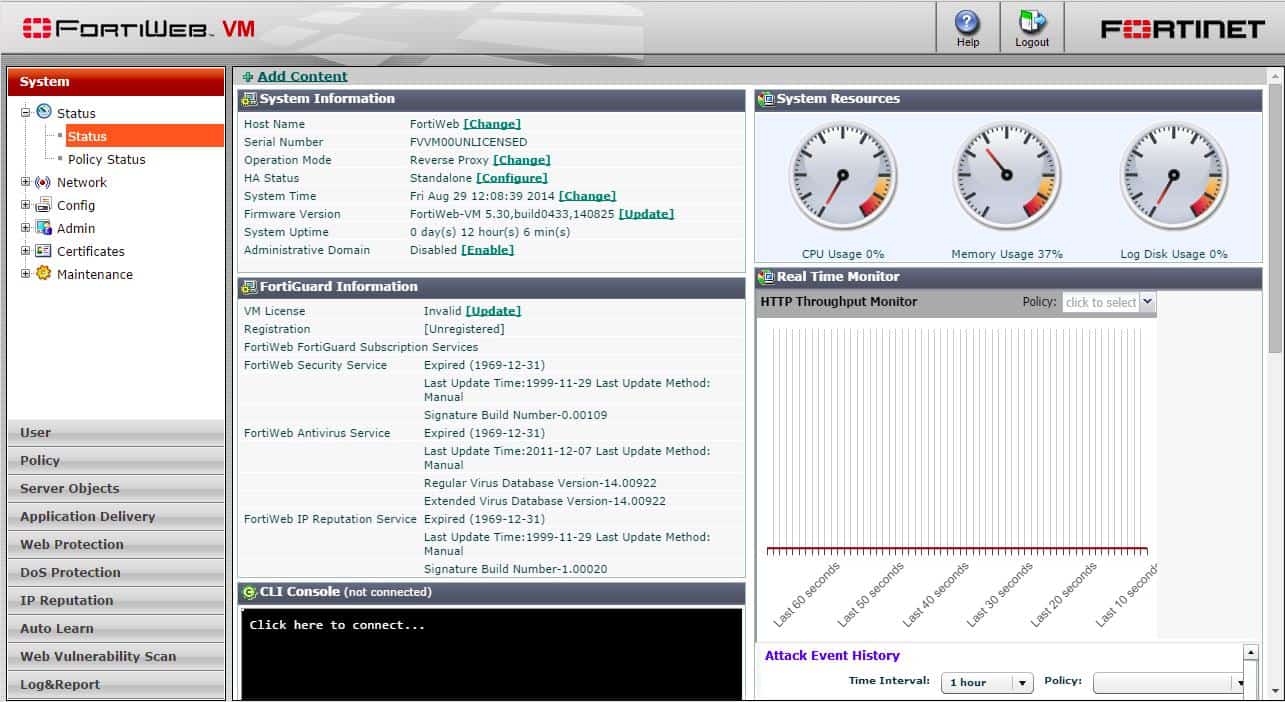Viewport: 1285px width, 702px height.
Task: Open the User menu section
Action: click(x=116, y=433)
